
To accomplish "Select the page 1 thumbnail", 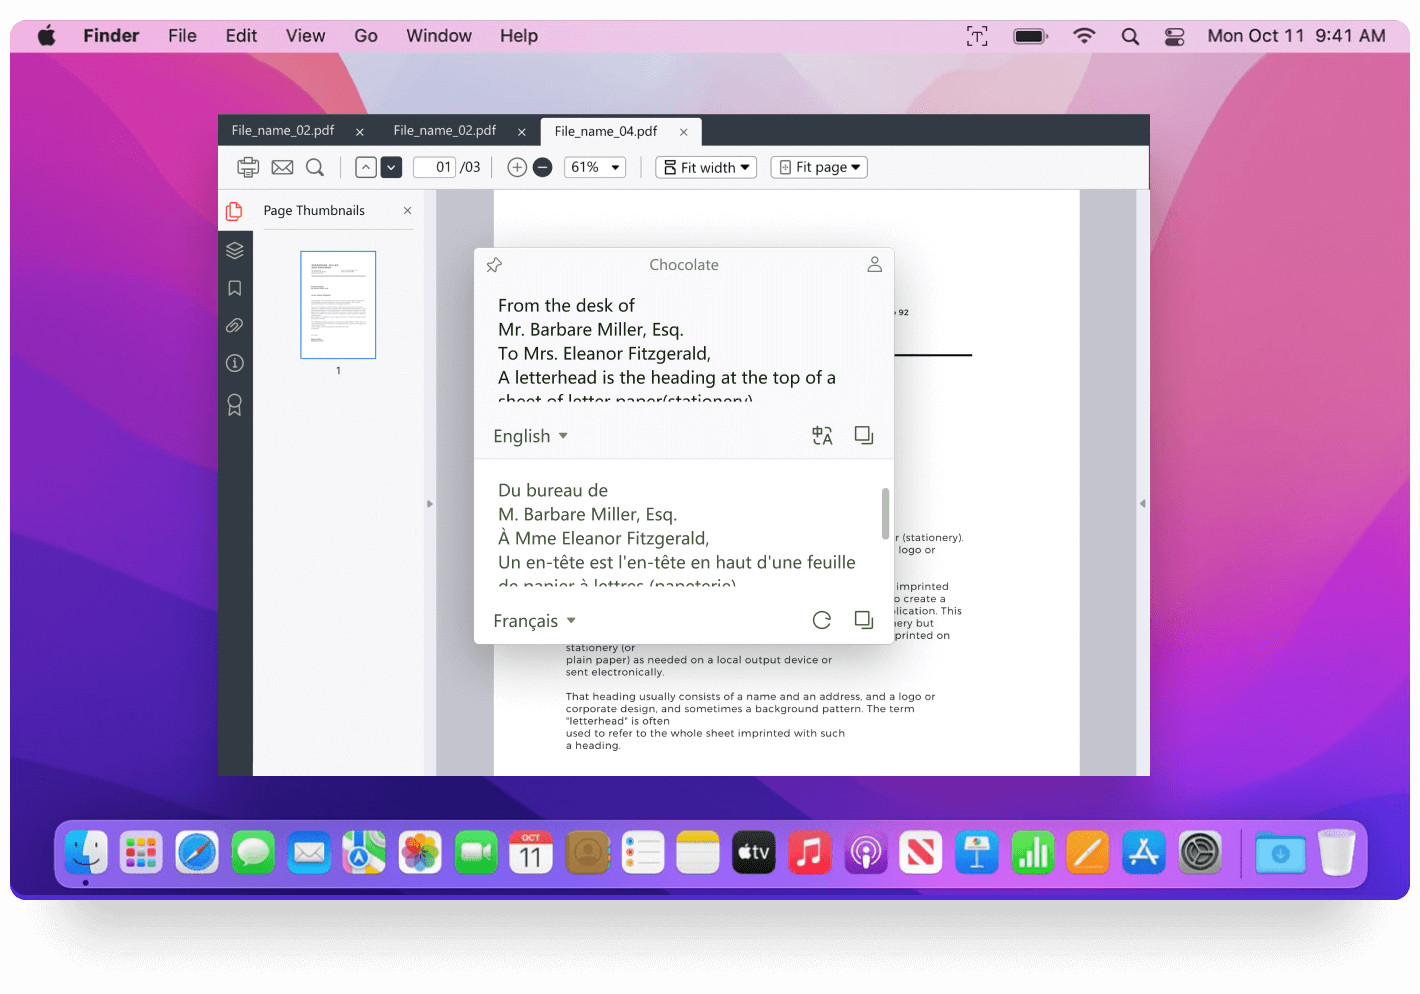I will (x=338, y=305).
